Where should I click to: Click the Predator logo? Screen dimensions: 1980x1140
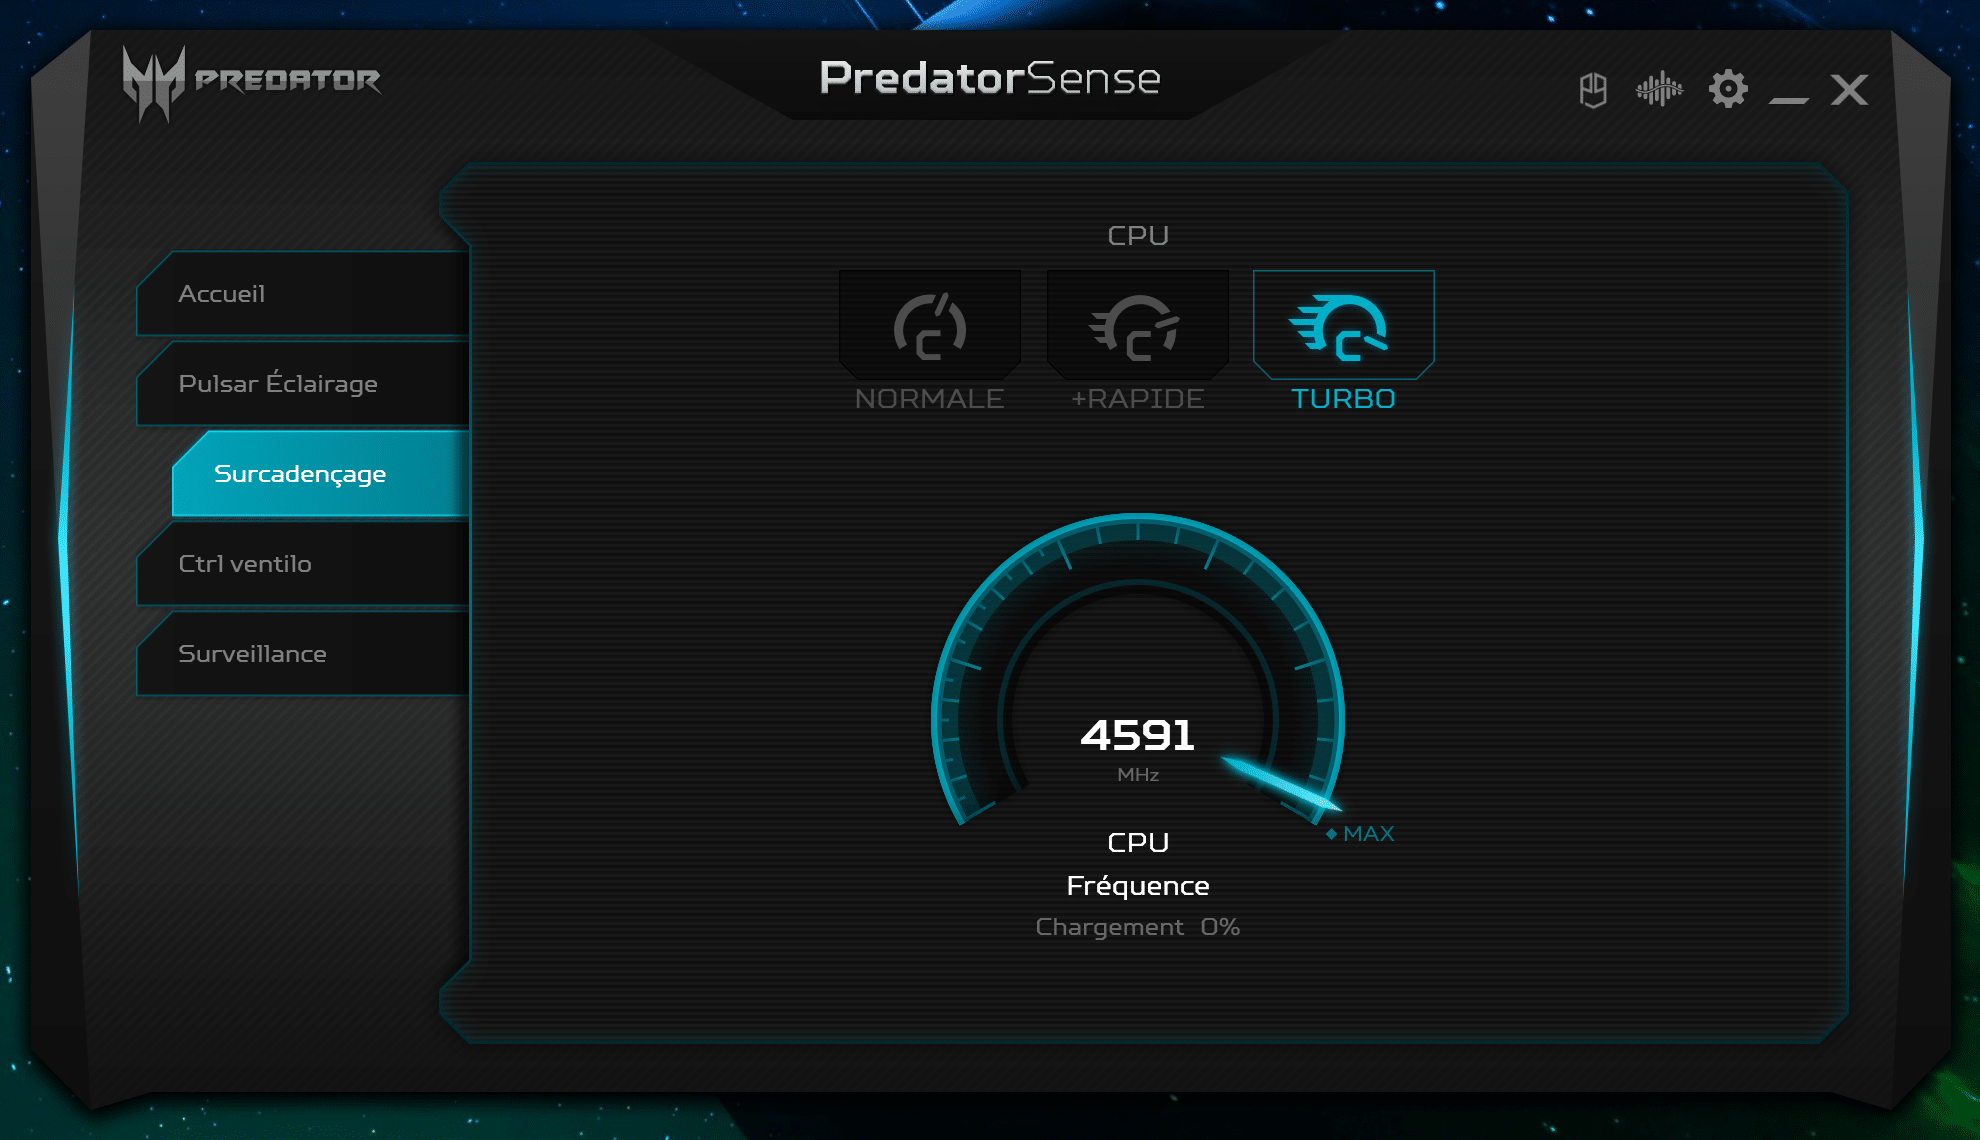tap(251, 82)
